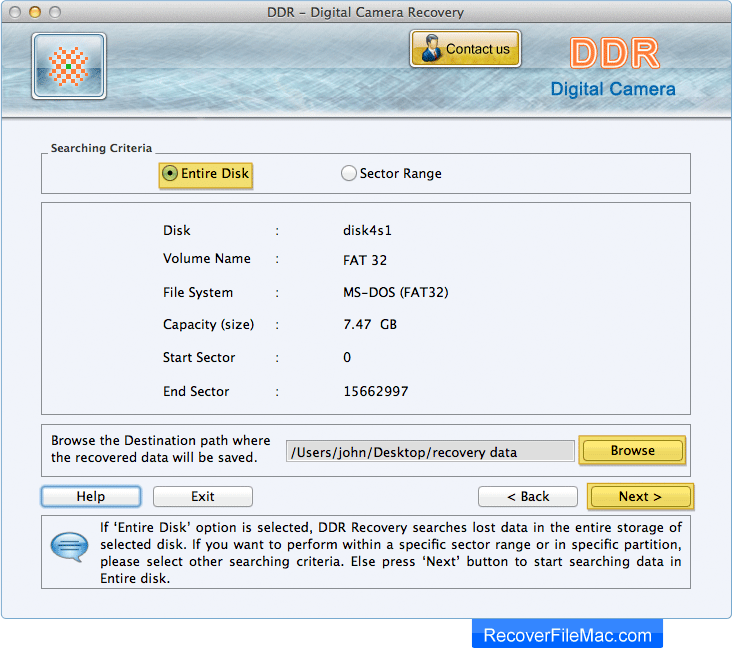
Task: Click the End Sector field label
Action: pos(196,391)
